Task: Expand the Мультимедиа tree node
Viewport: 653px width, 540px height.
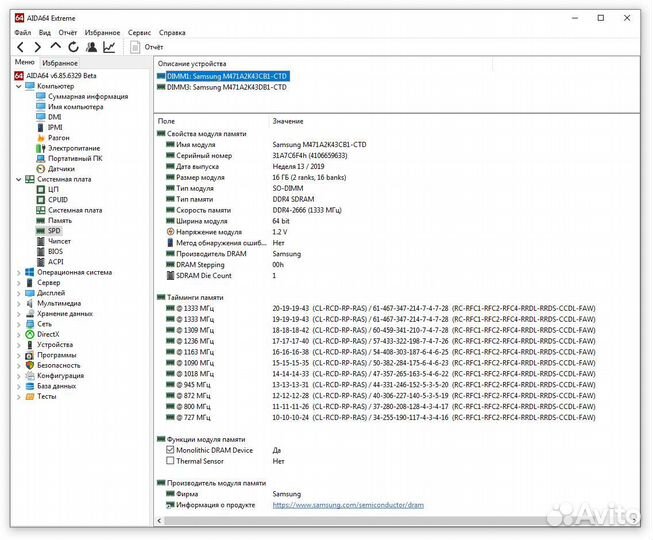Action: click(18, 304)
